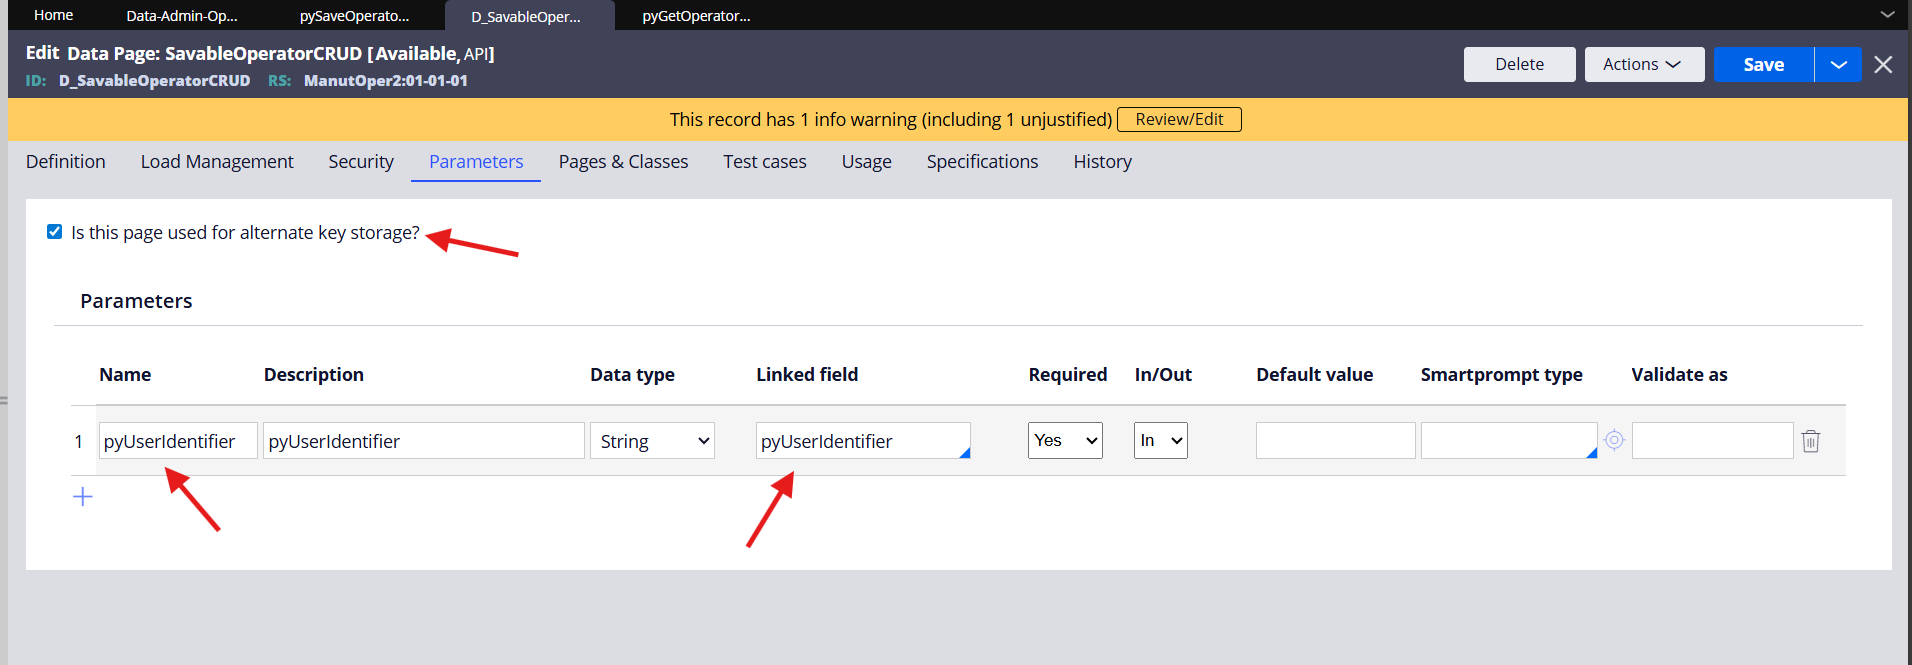Click Review/Edit in the warning banner
Viewport: 1912px width, 665px height.
1179,120
